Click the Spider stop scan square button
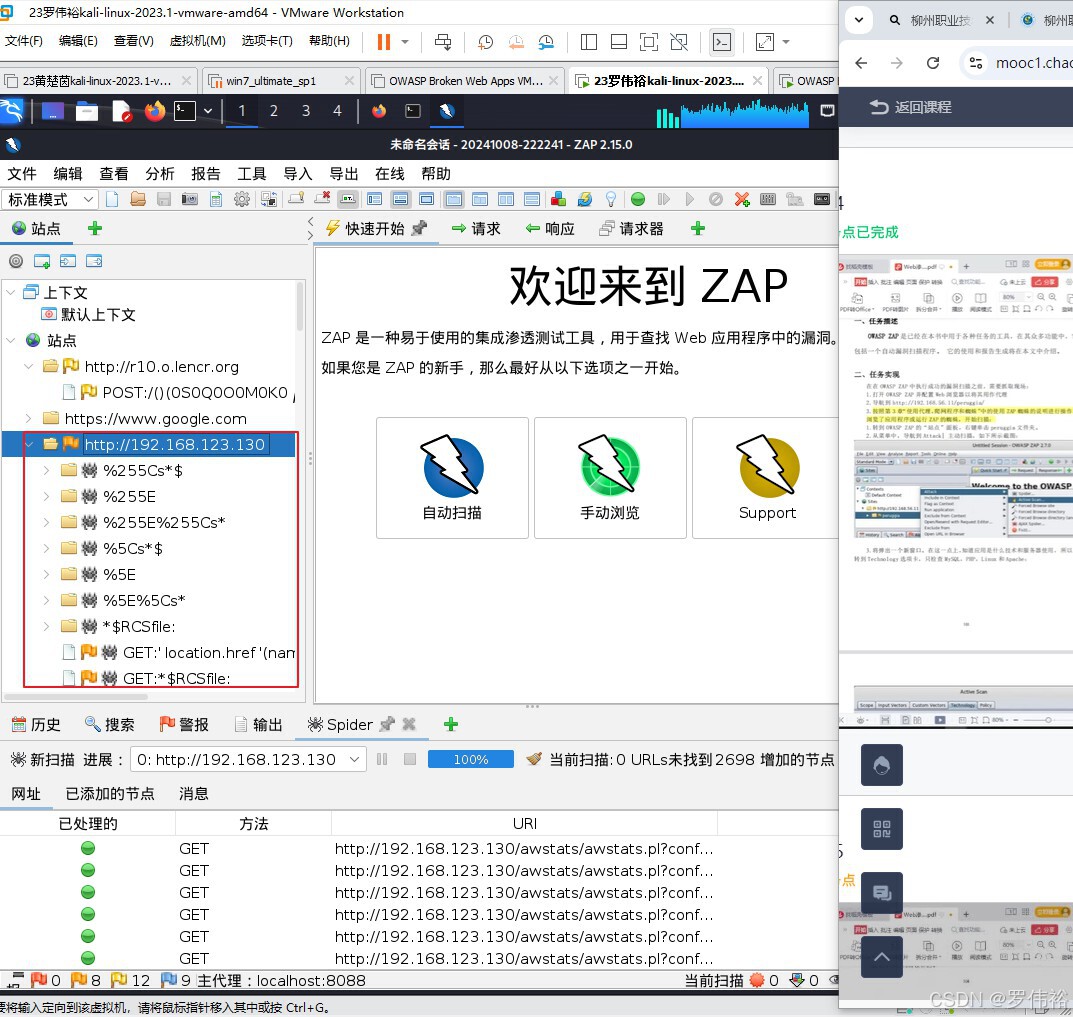This screenshot has height=1017, width=1073. (410, 759)
